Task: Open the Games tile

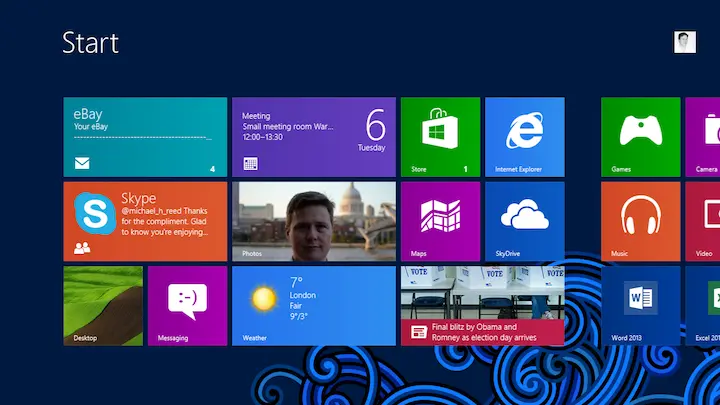Action: (640, 136)
